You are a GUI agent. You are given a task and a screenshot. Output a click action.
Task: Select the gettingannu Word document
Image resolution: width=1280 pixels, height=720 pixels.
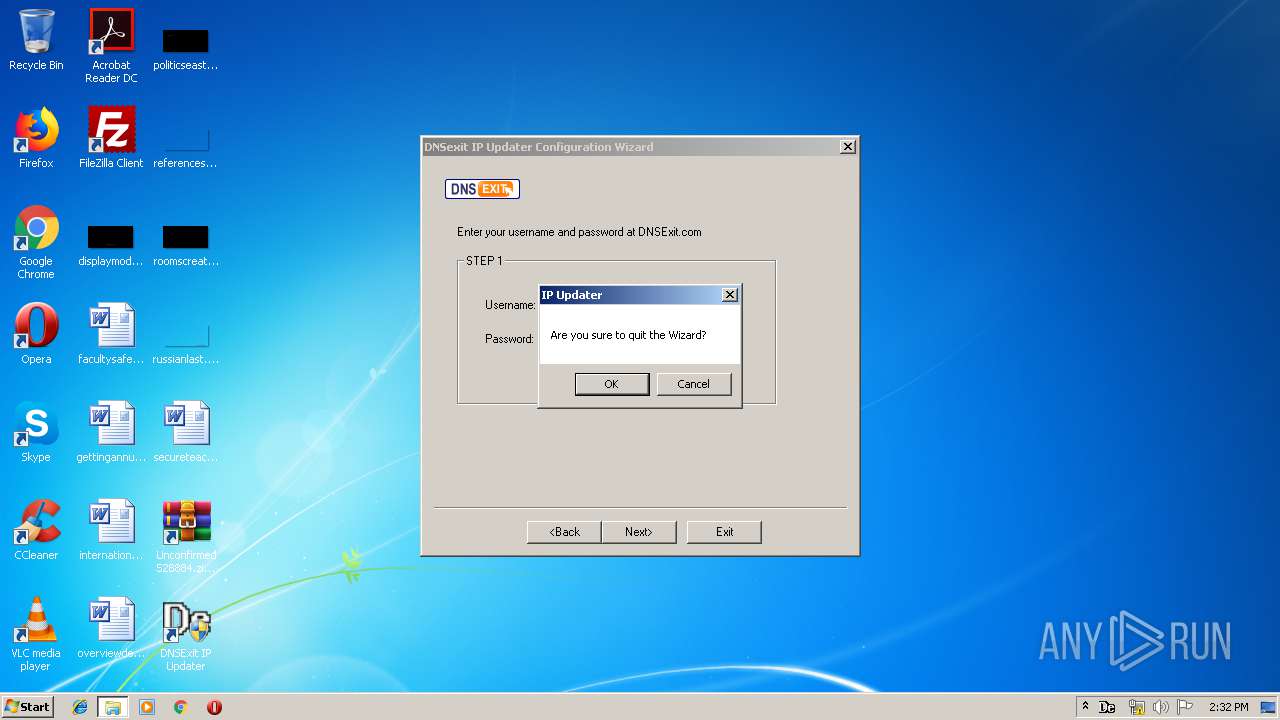pyautogui.click(x=111, y=432)
